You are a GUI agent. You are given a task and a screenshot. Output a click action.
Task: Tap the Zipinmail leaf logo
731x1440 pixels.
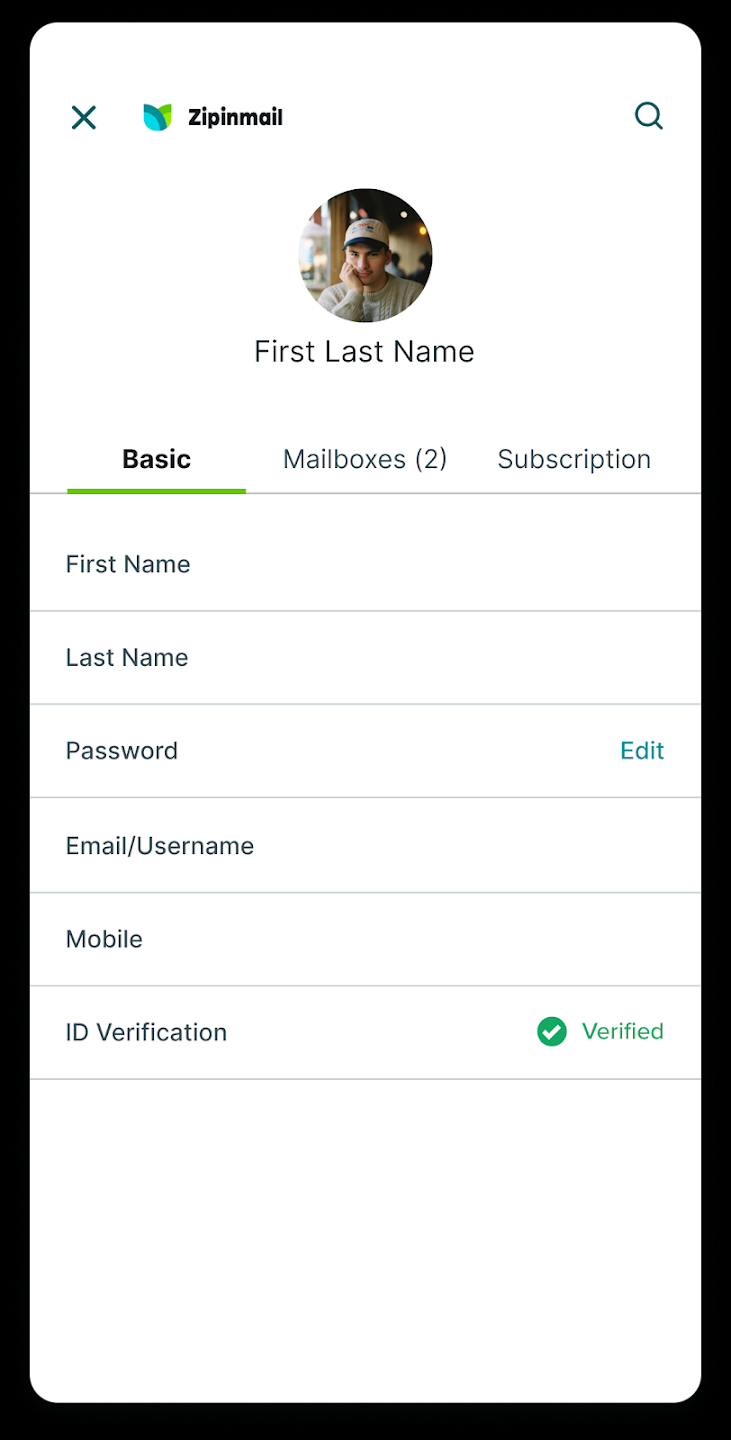(157, 117)
